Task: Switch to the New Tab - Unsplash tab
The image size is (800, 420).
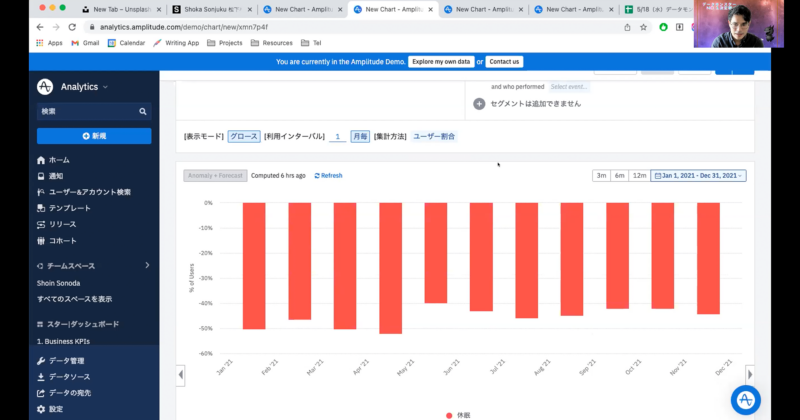Action: 121,9
